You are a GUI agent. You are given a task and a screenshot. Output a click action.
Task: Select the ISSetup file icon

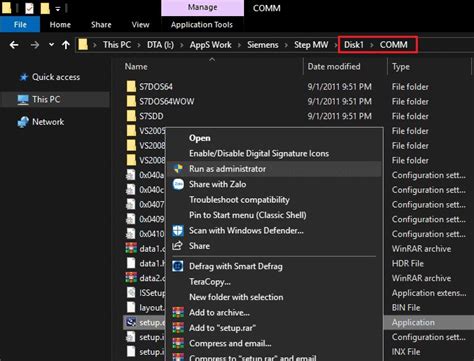131,293
